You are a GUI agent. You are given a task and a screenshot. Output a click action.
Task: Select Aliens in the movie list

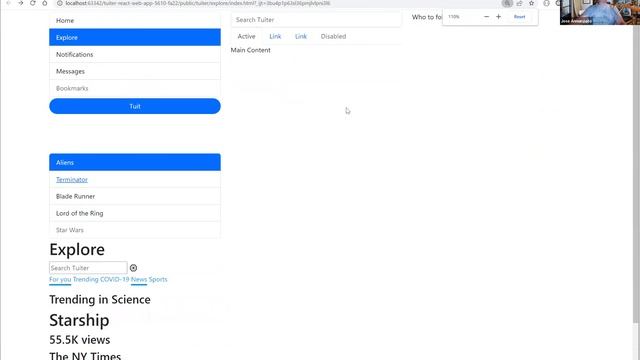(x=135, y=162)
